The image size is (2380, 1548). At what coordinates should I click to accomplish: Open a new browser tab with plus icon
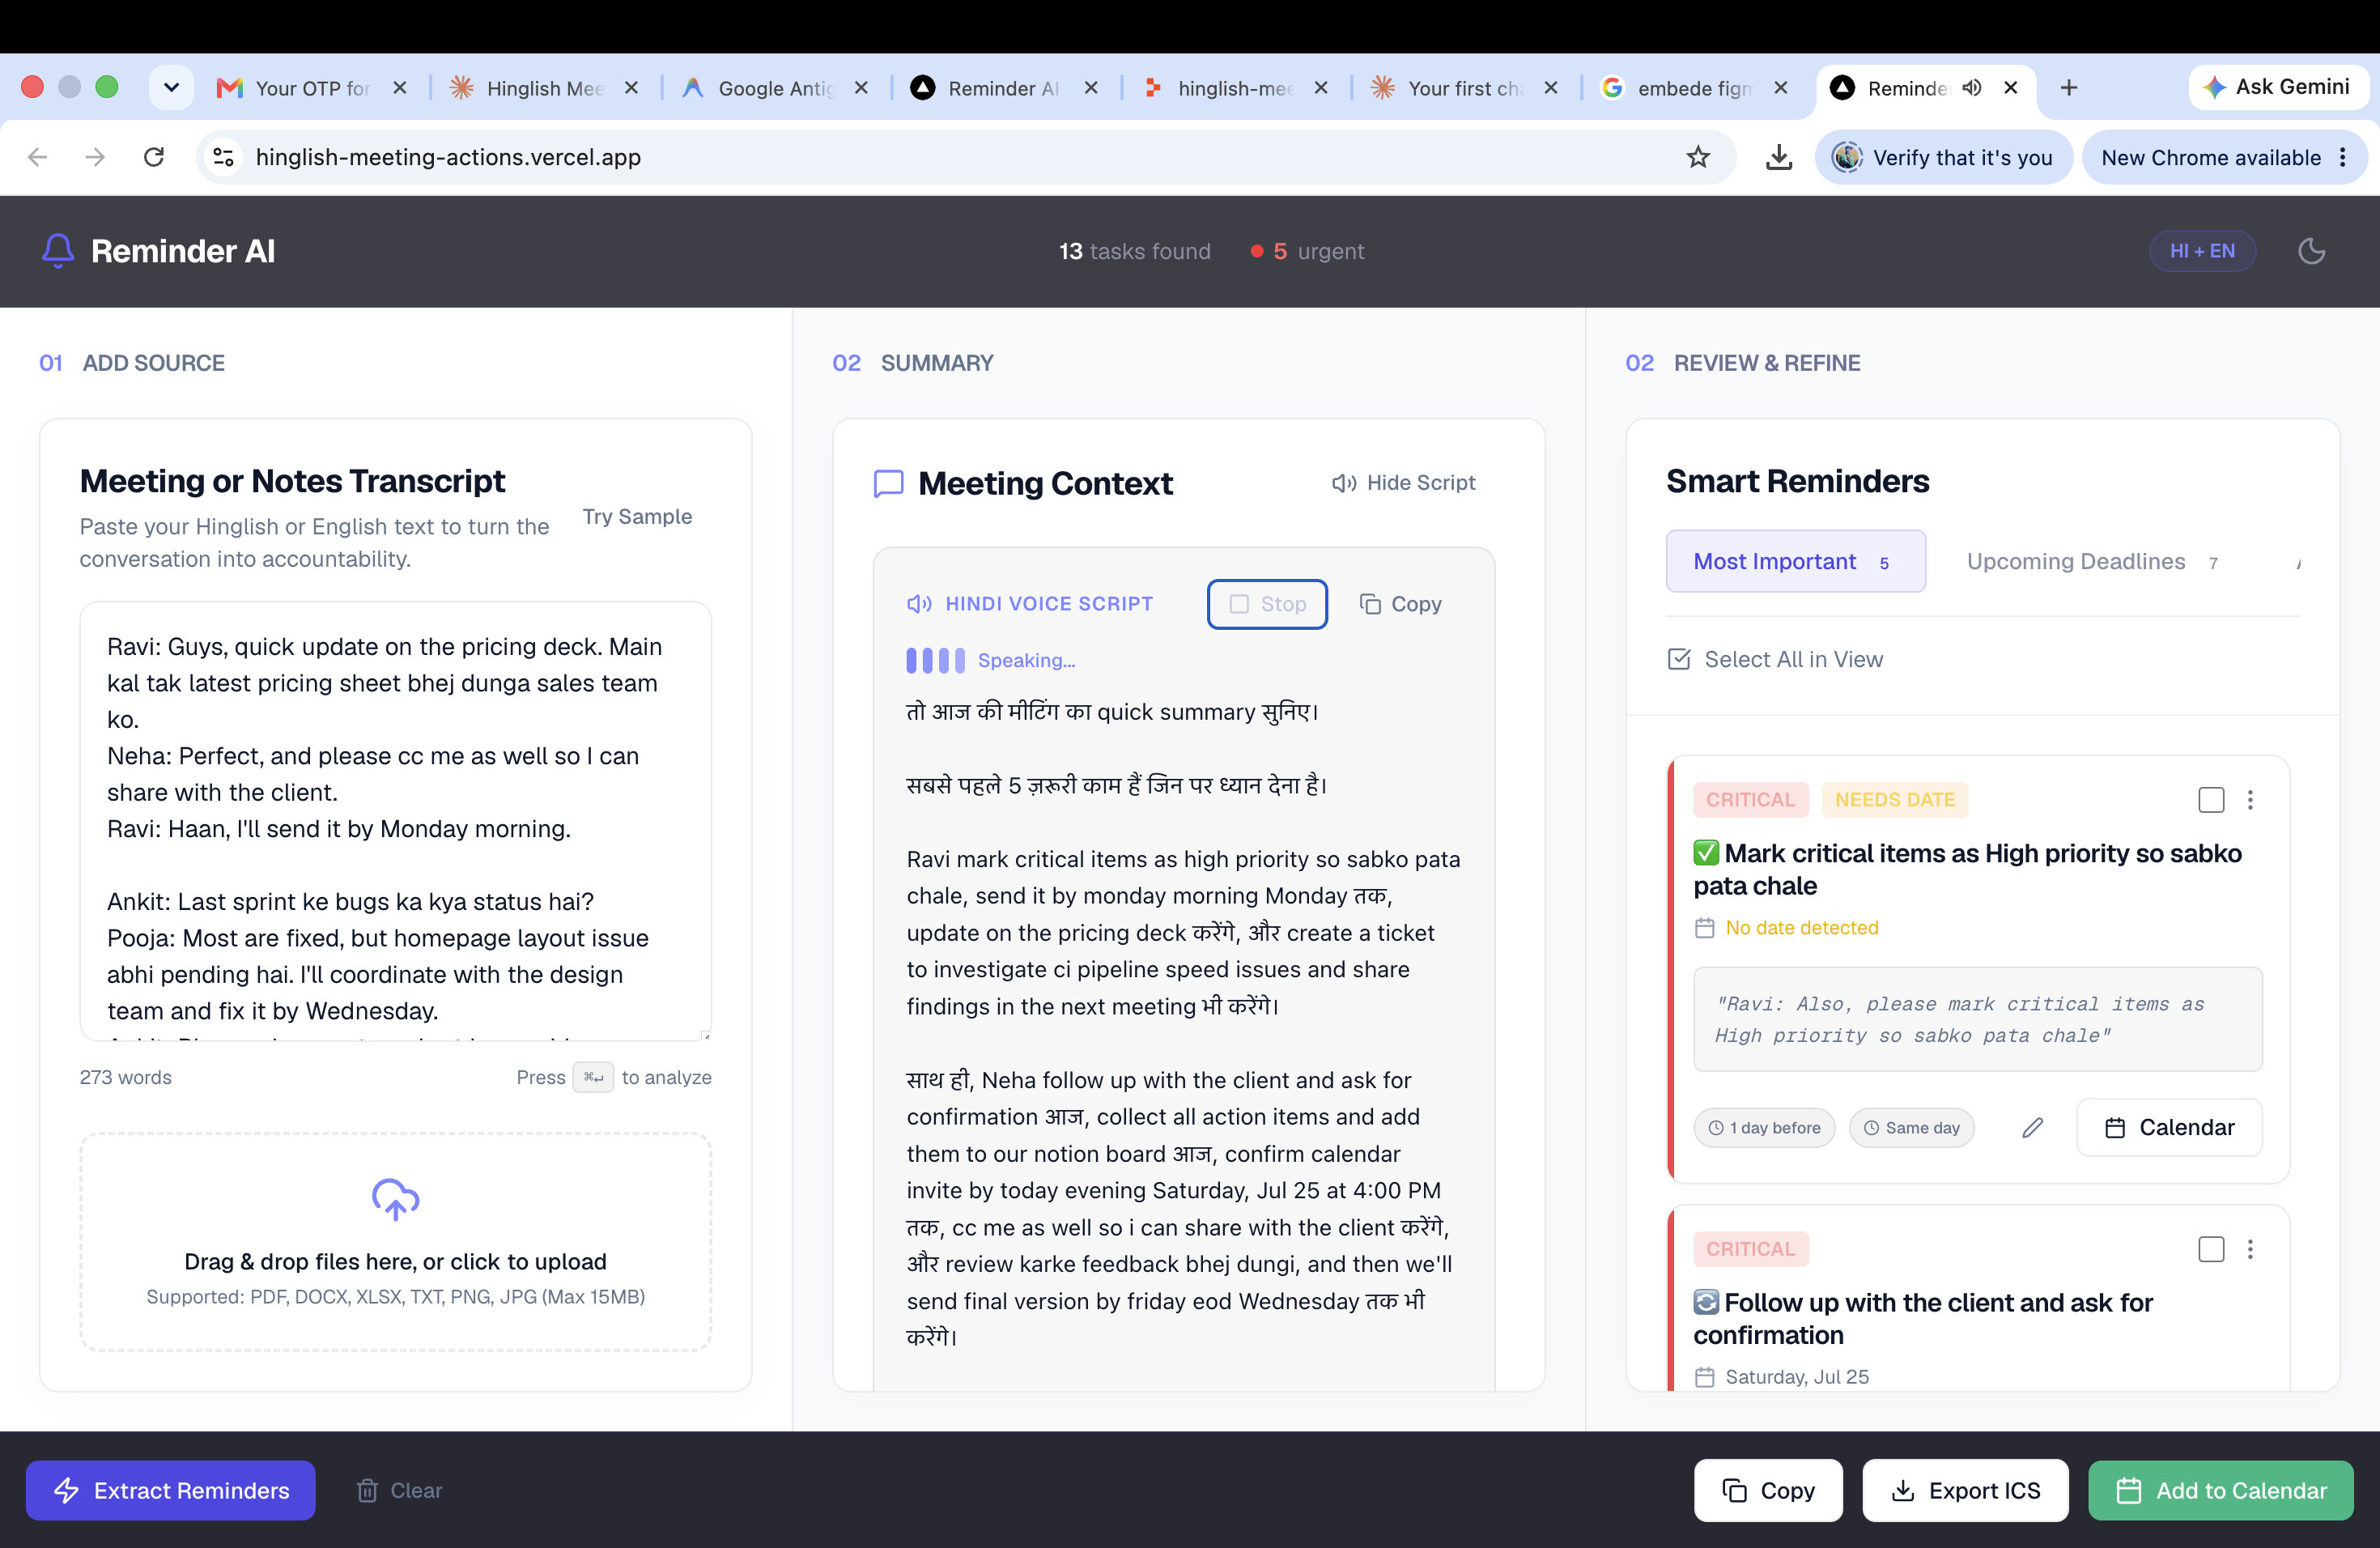click(x=2069, y=88)
